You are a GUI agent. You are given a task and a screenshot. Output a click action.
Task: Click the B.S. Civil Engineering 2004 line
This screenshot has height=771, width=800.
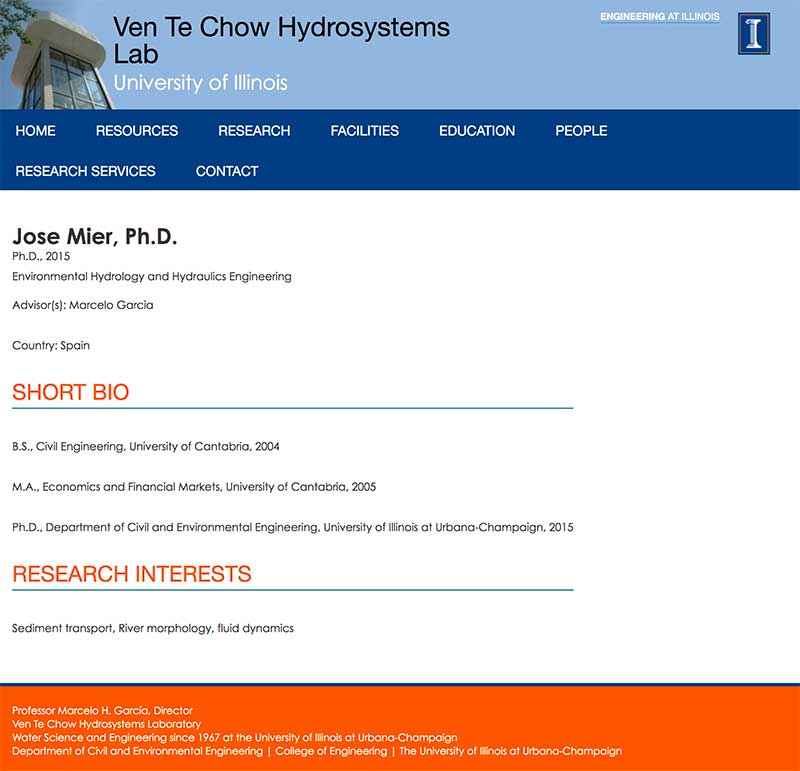pyautogui.click(x=146, y=446)
